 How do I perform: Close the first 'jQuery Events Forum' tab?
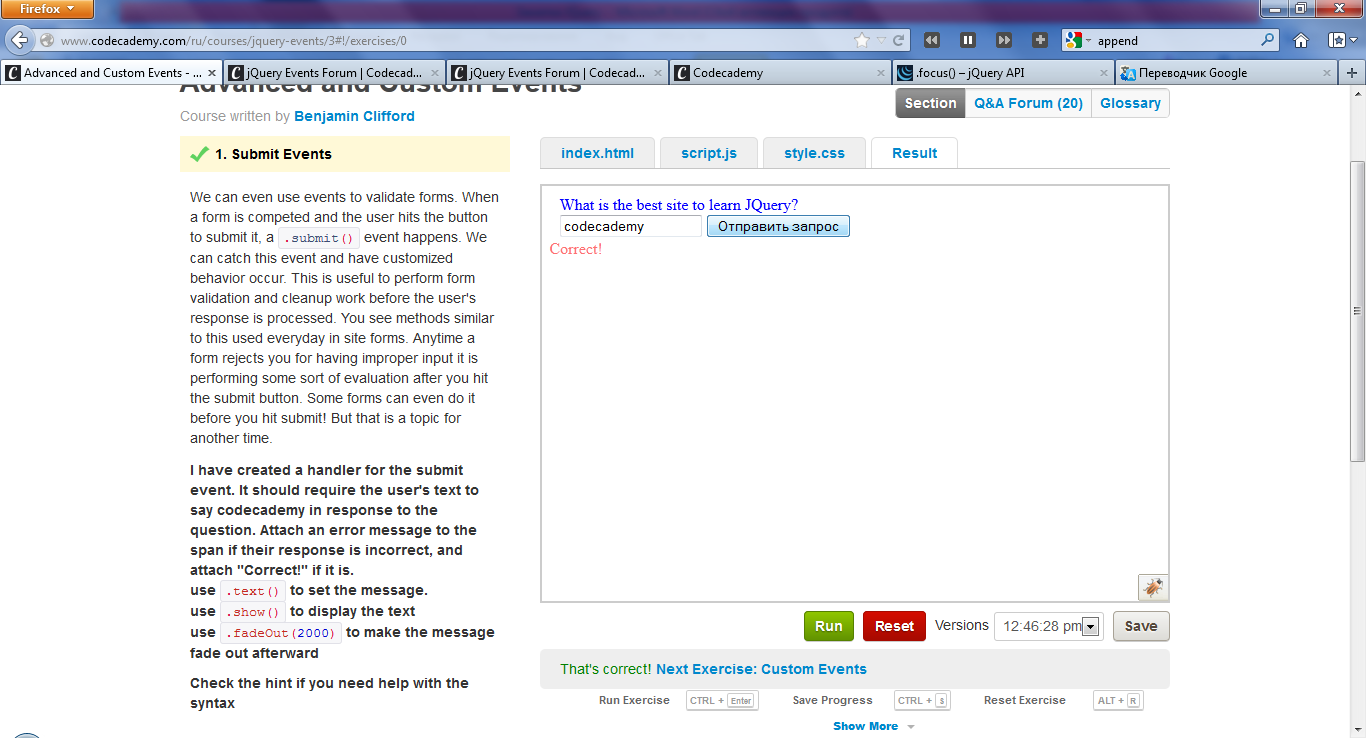[x=435, y=73]
